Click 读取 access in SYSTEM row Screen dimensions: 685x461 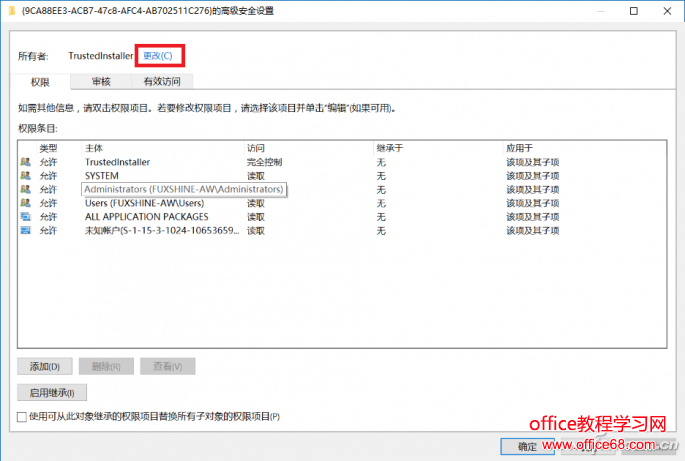point(256,176)
